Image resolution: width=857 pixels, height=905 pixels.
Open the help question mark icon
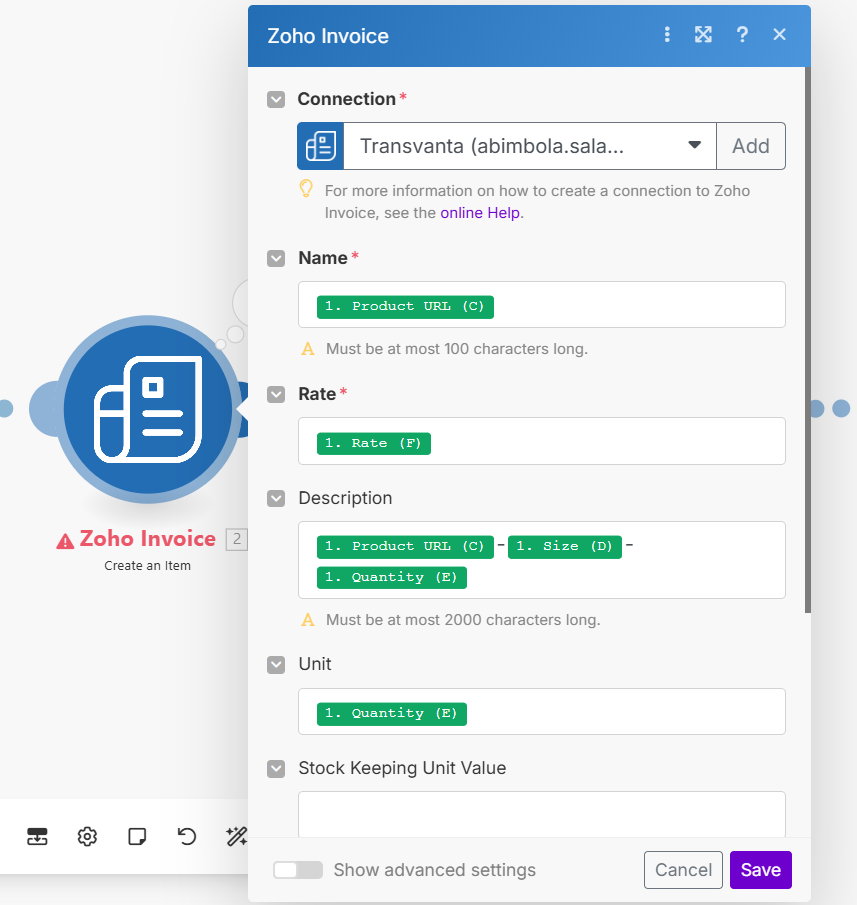(x=742, y=35)
